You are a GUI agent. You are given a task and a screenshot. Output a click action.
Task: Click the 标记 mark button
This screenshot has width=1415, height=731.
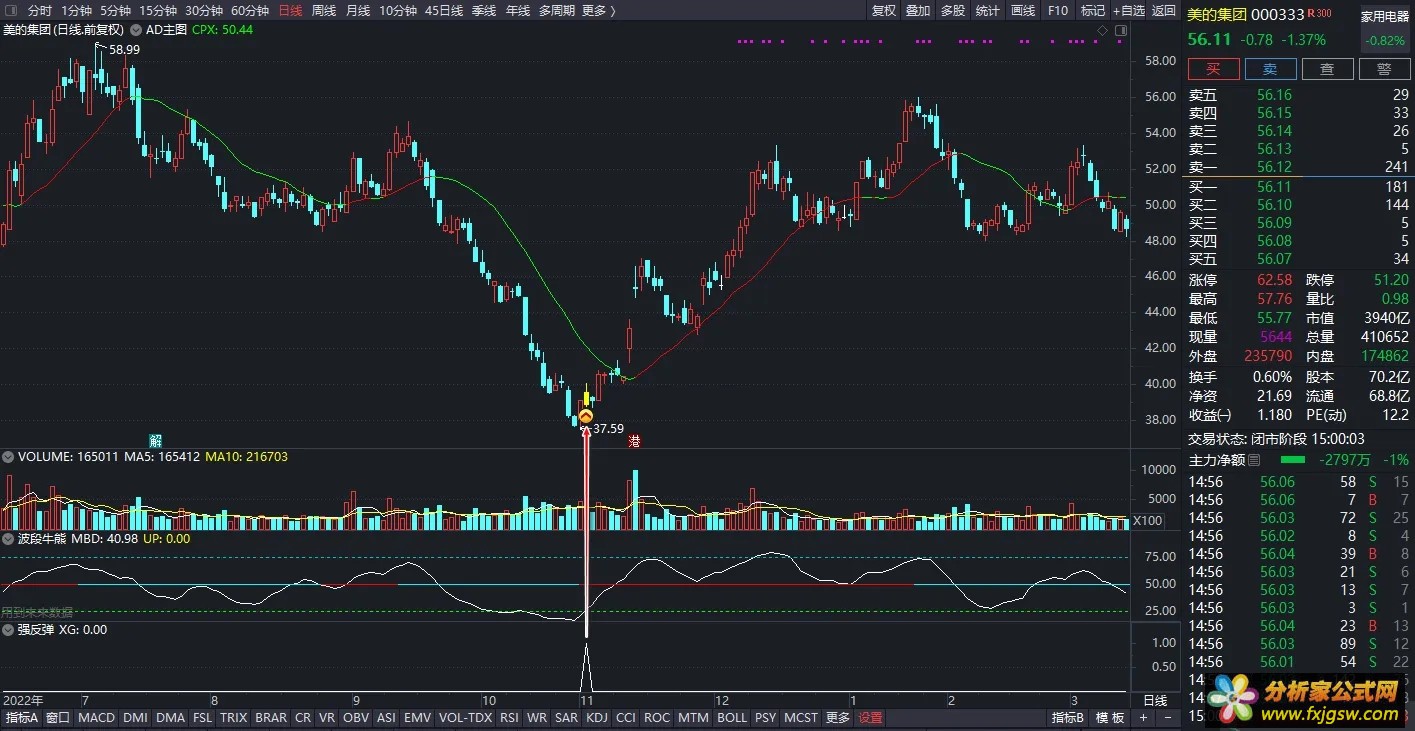point(1092,10)
